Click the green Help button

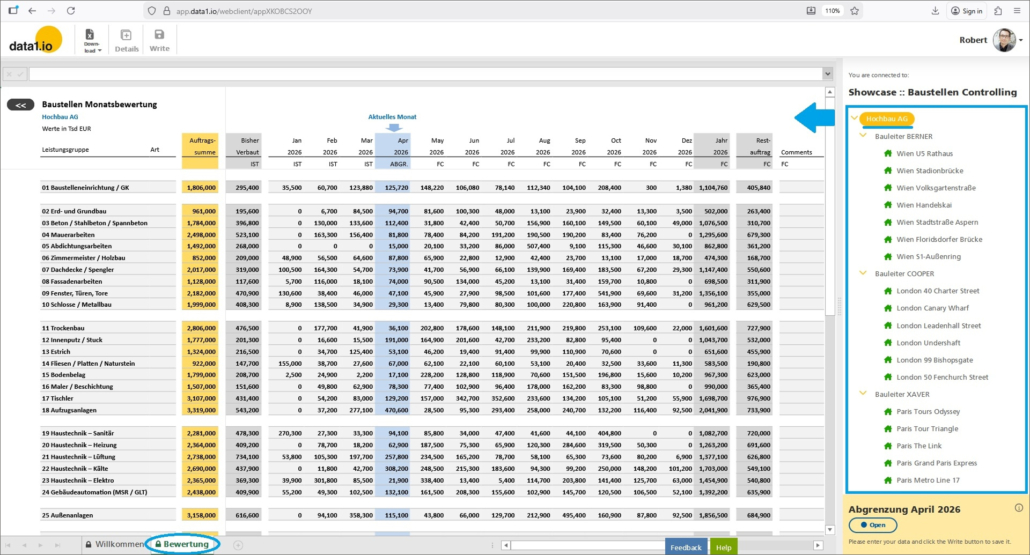(723, 547)
